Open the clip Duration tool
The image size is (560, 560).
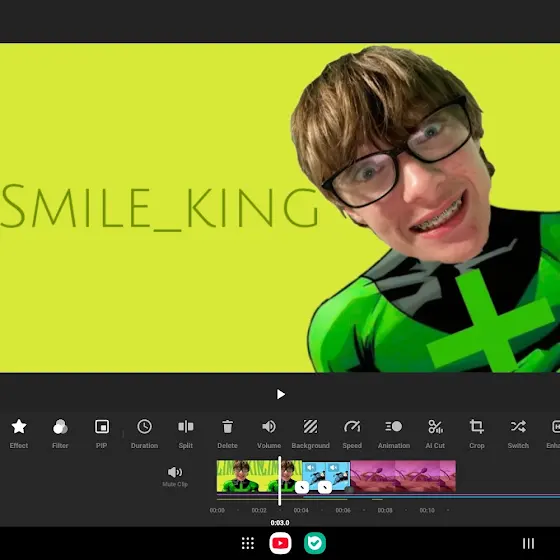click(144, 433)
